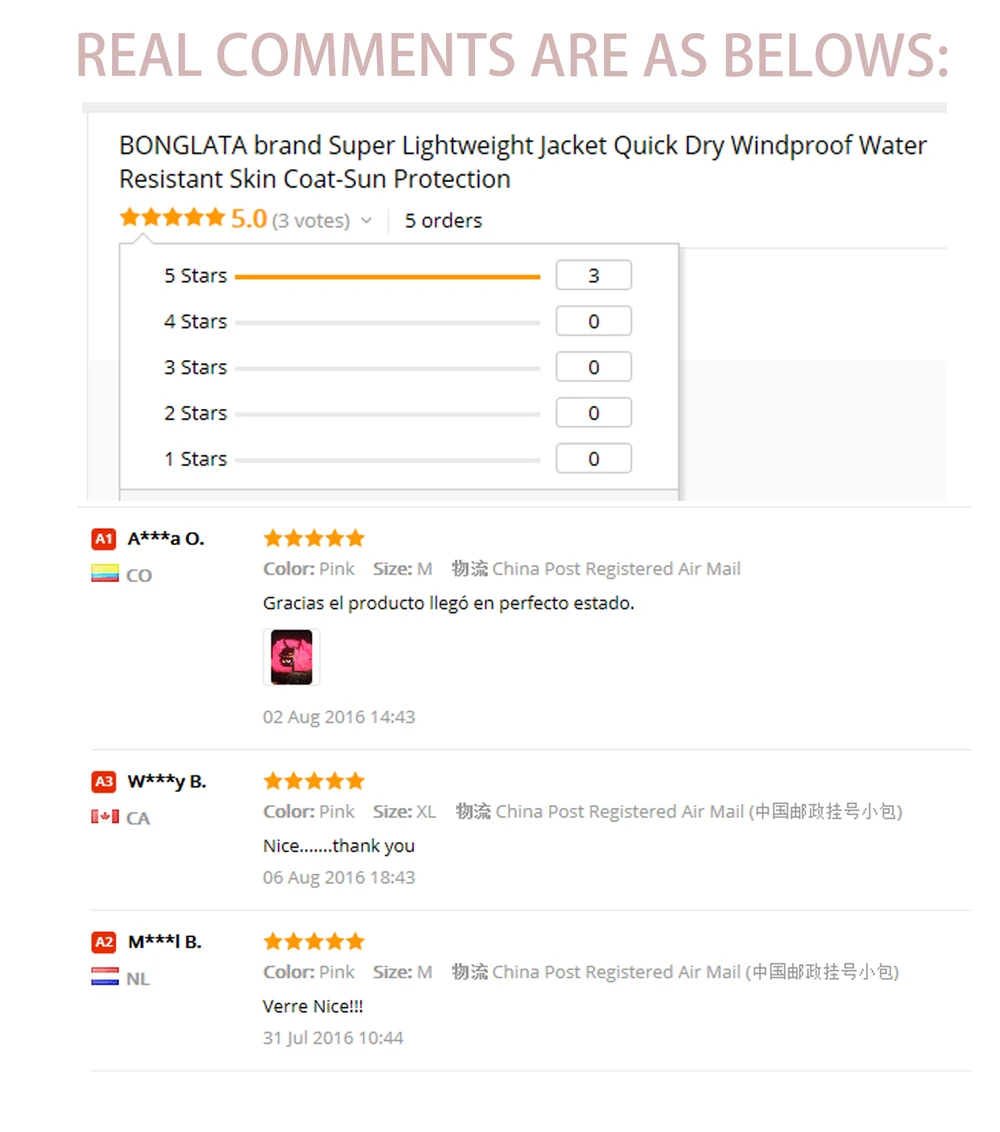The image size is (1000, 1132).
Task: Click the five-star rating beside 5.0
Action: [x=173, y=217]
